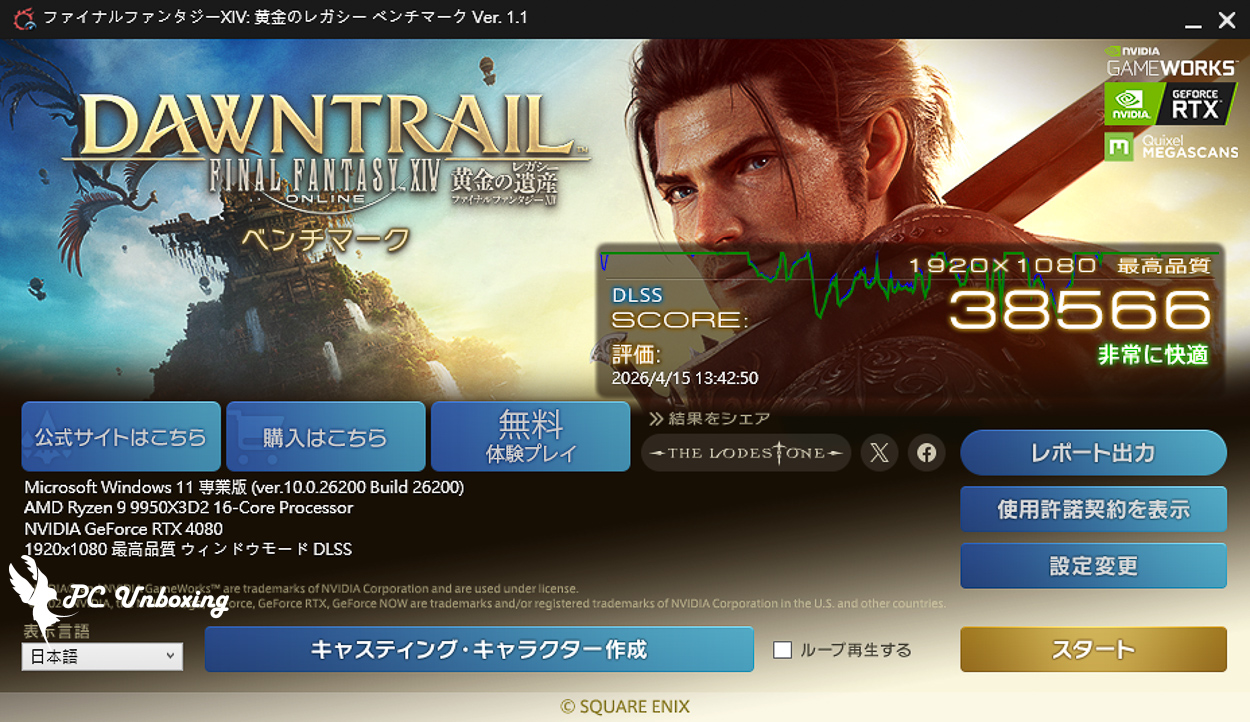Open the 設定変更 settings button
Viewport: 1250px width, 722px height.
point(1093,566)
